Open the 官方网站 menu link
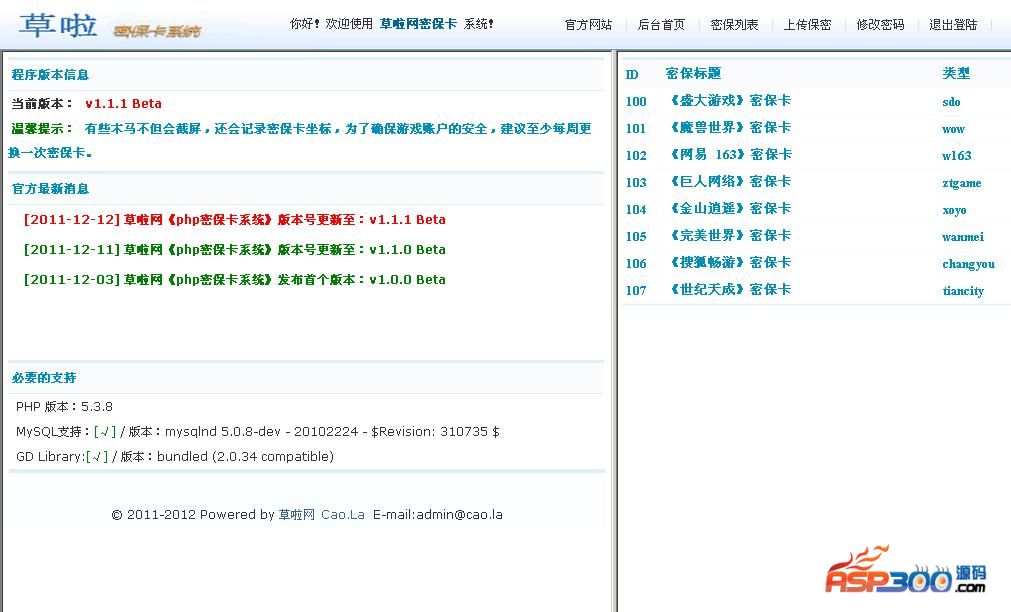 [588, 25]
